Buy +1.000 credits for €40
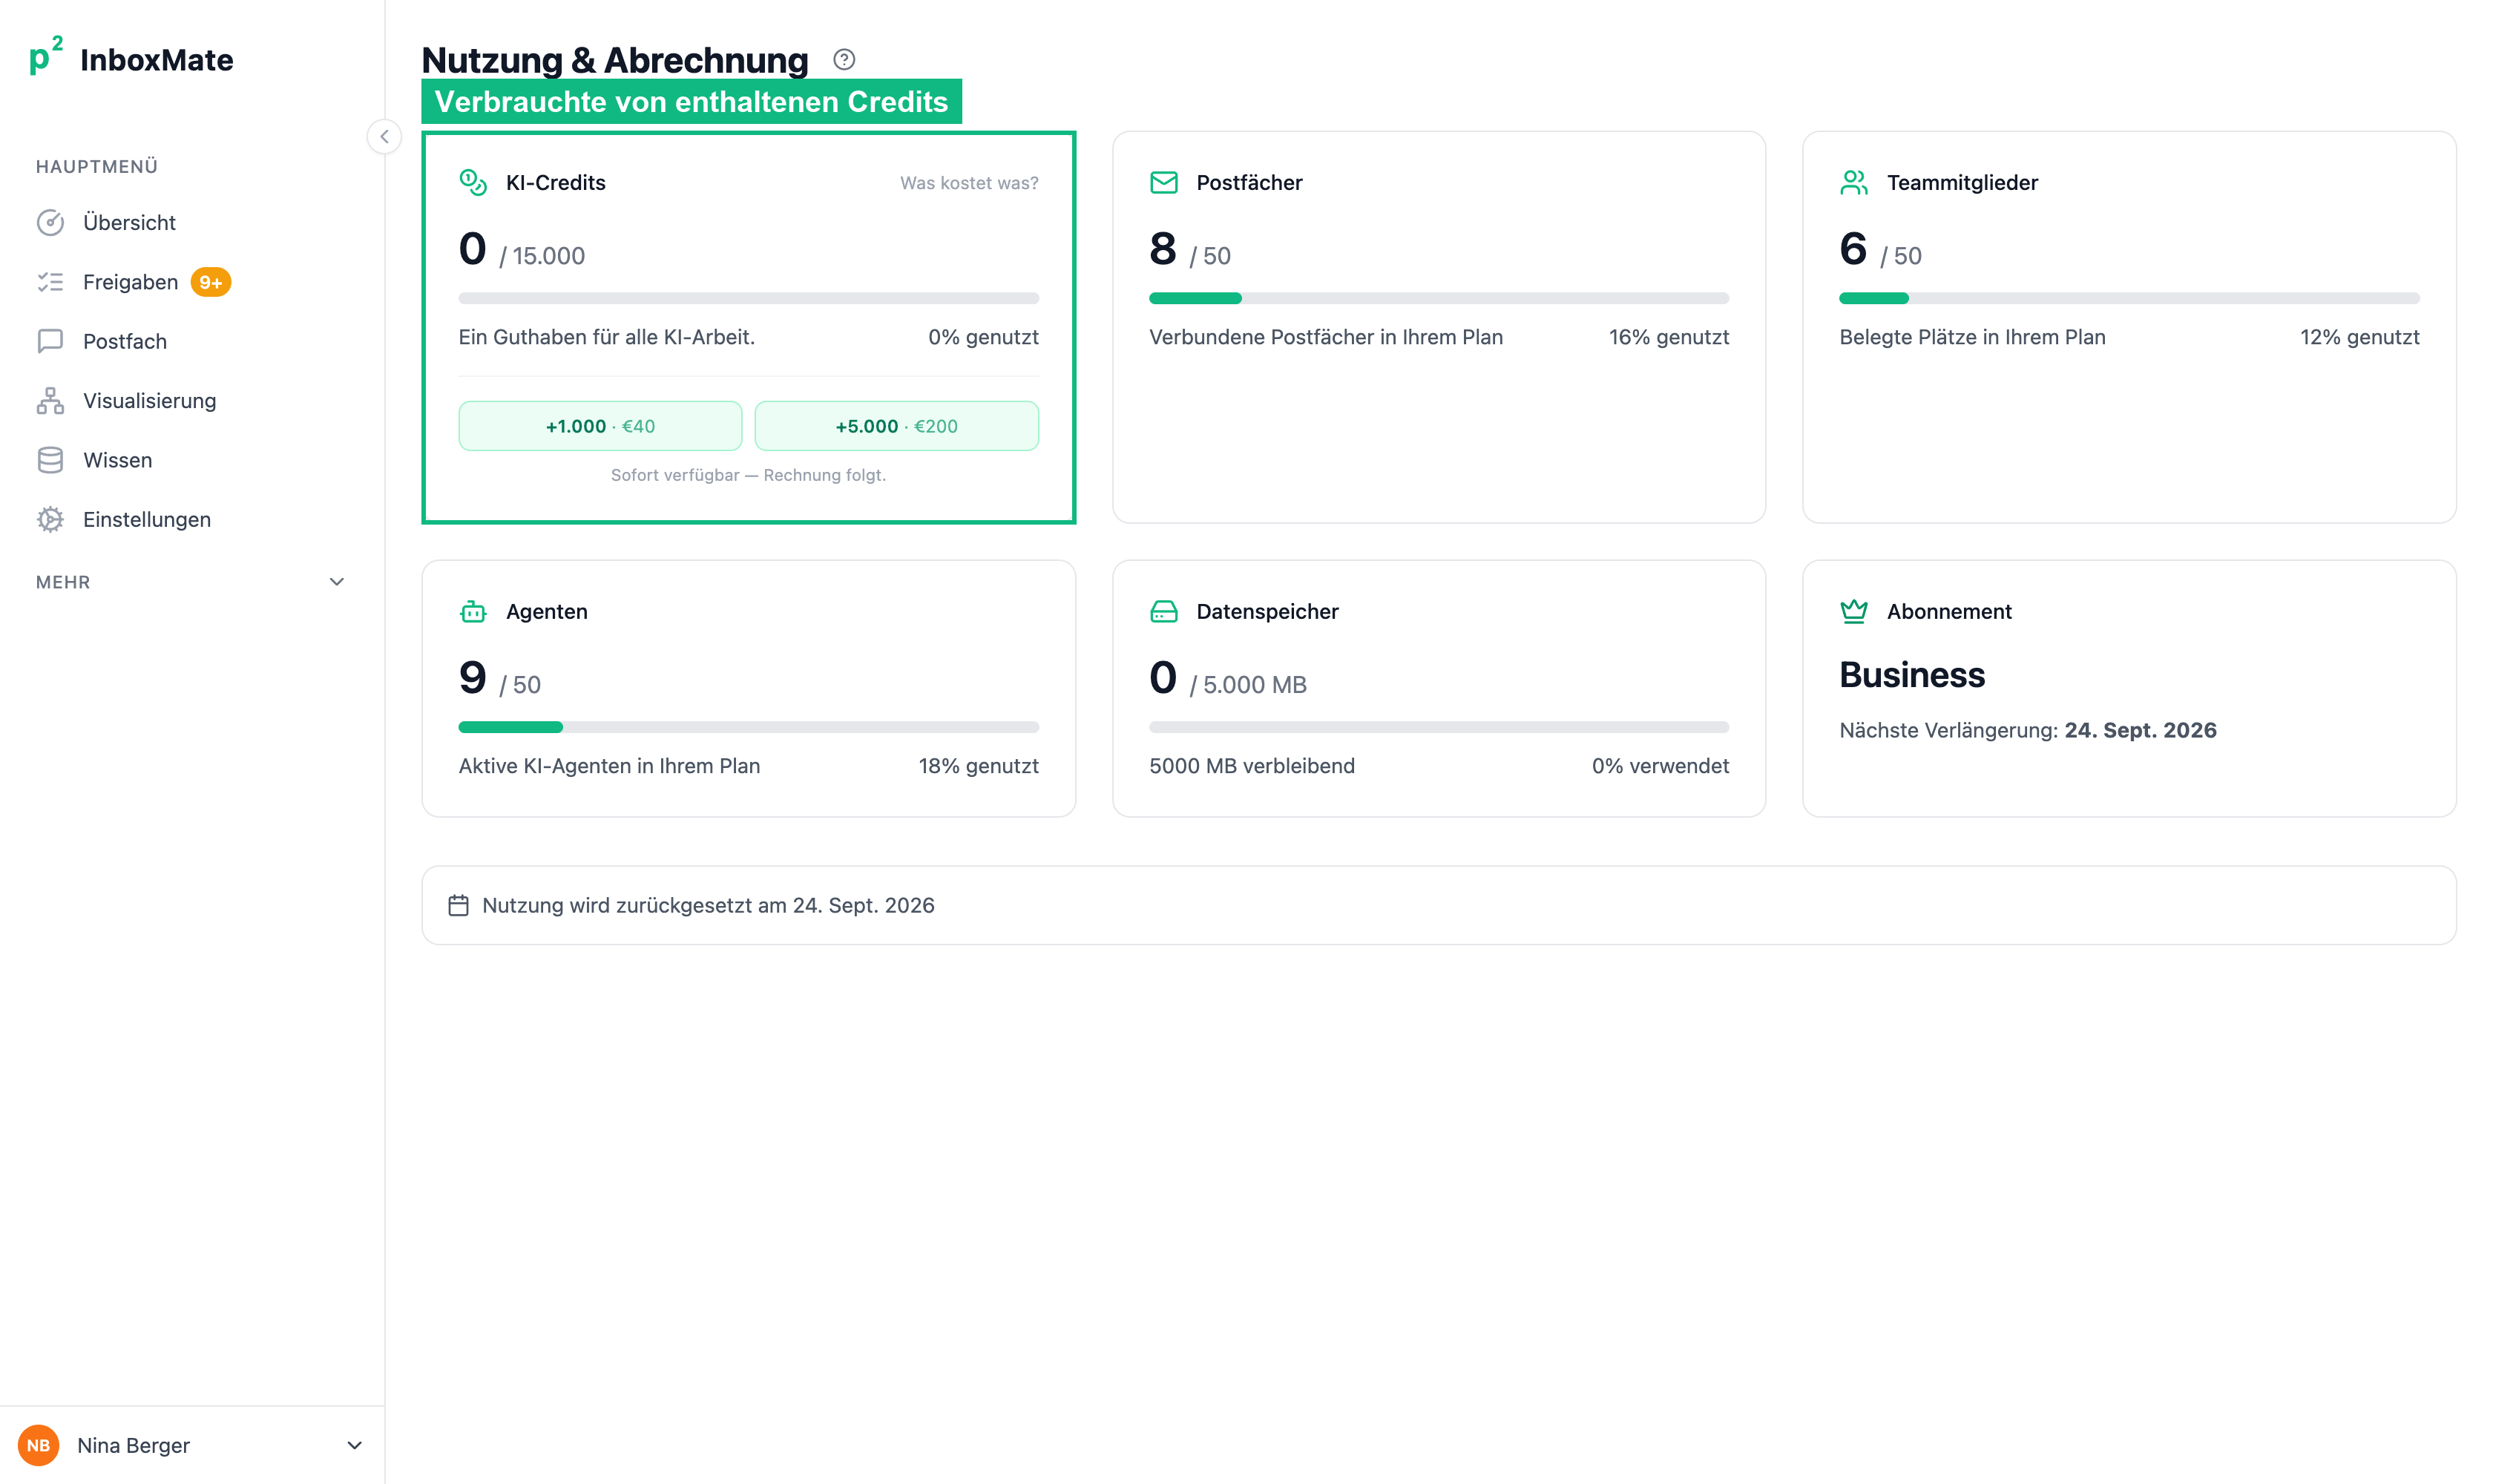The width and height of the screenshot is (2493, 1484). click(600, 426)
